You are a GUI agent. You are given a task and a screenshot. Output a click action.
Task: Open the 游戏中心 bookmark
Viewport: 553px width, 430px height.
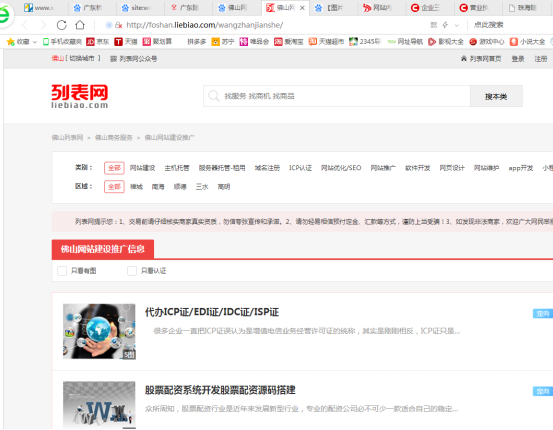[486, 42]
